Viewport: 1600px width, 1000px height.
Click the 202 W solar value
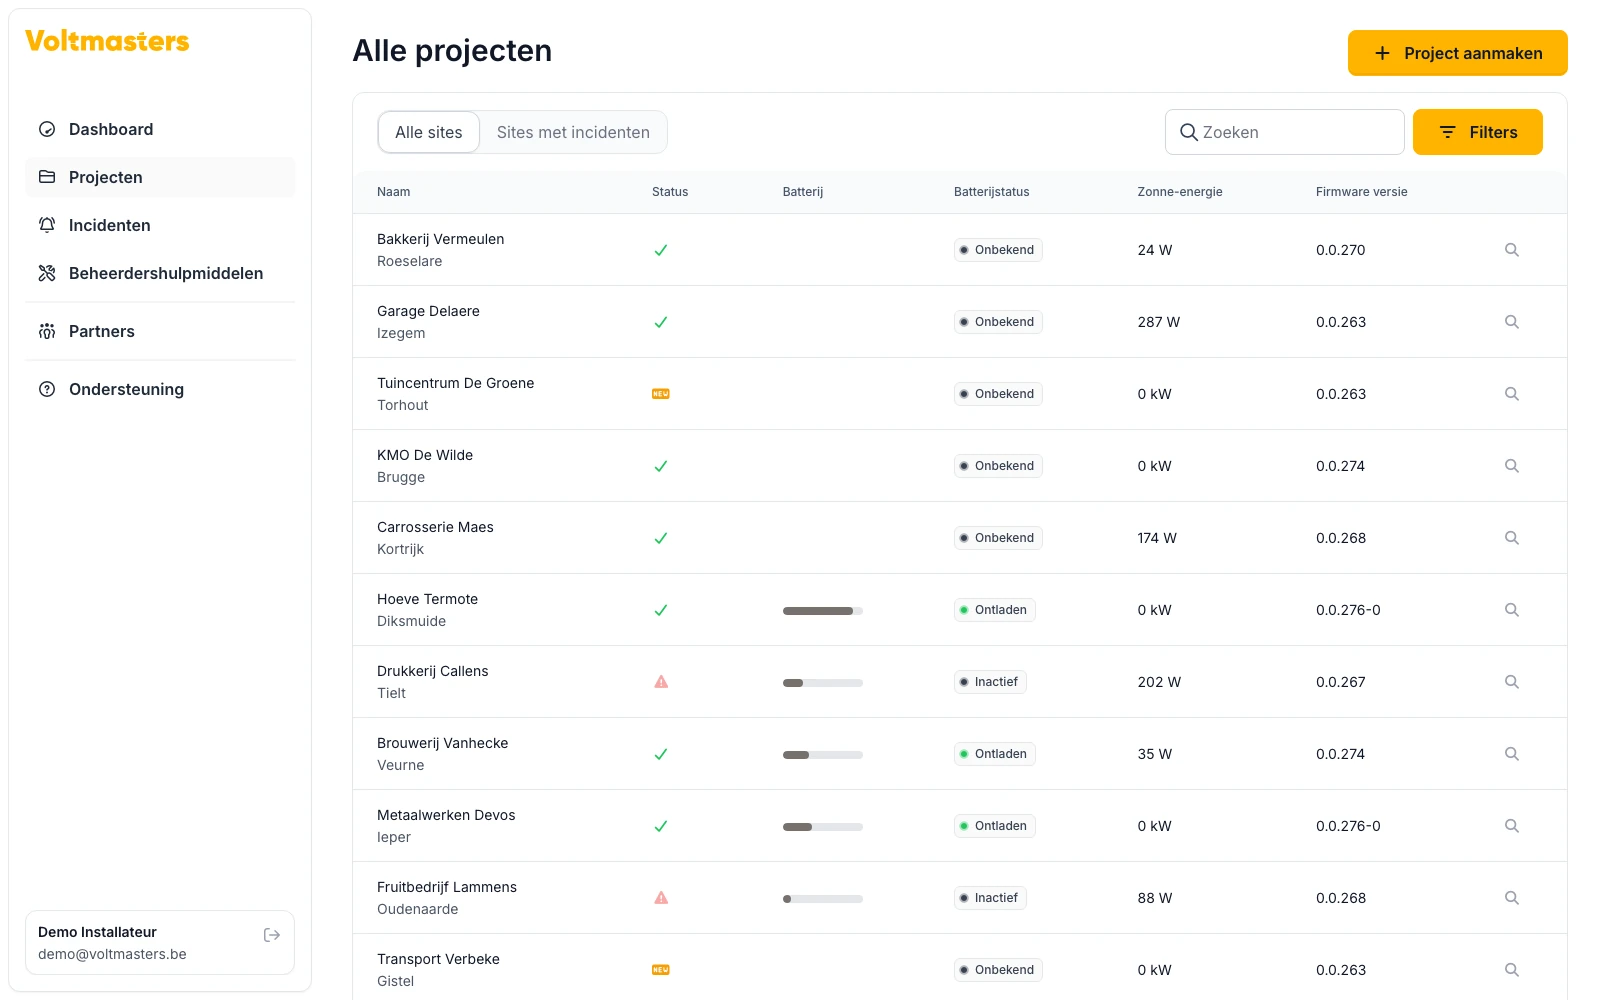coord(1158,682)
